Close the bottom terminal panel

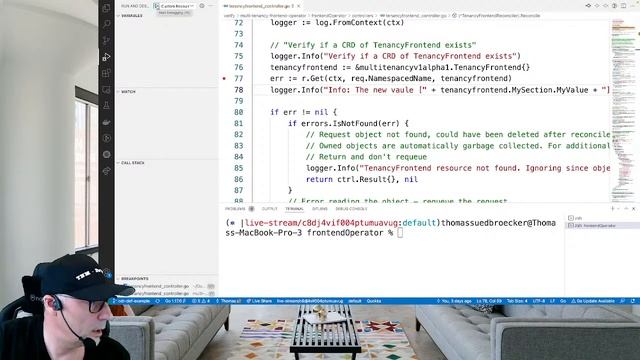click(x=633, y=209)
